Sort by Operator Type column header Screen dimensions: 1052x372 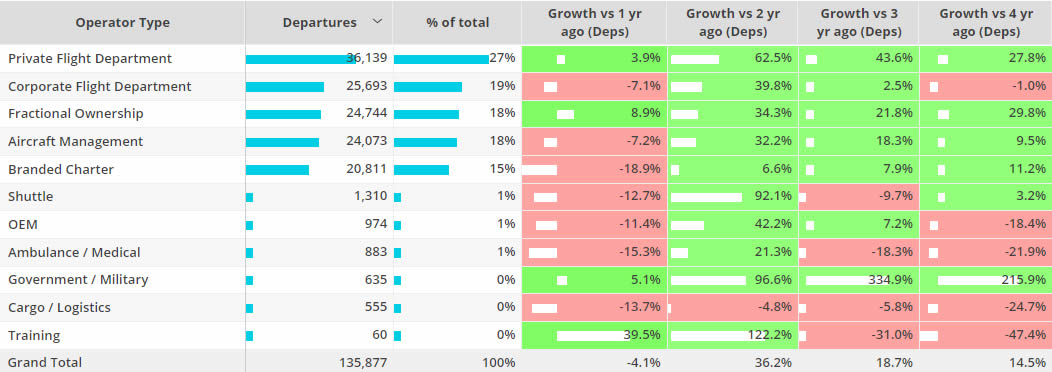point(123,23)
